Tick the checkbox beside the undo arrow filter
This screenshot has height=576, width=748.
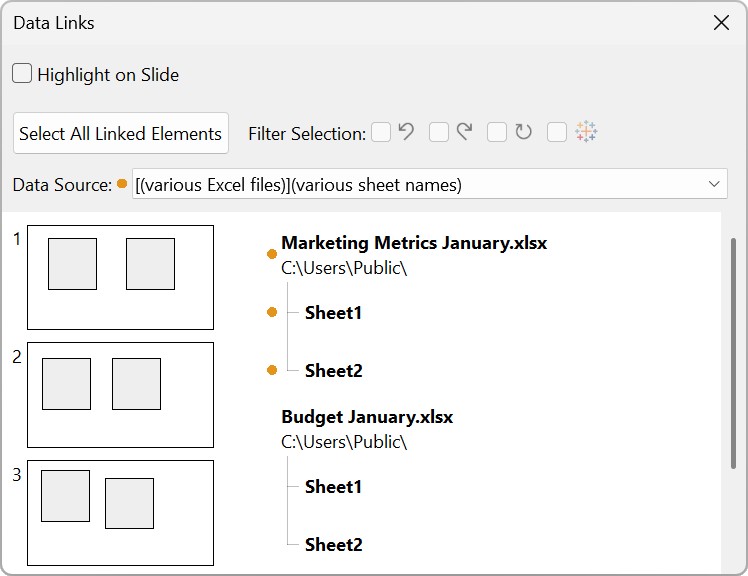(381, 133)
